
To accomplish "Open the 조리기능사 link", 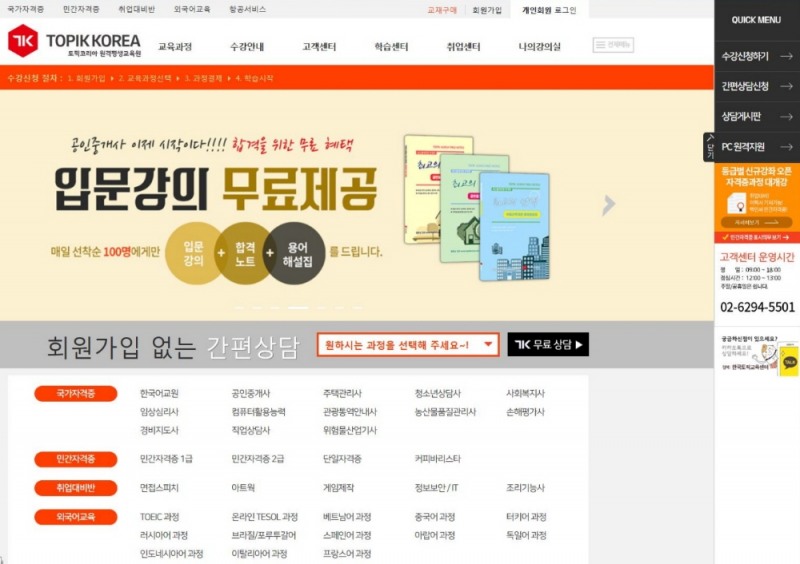I will pyautogui.click(x=526, y=488).
